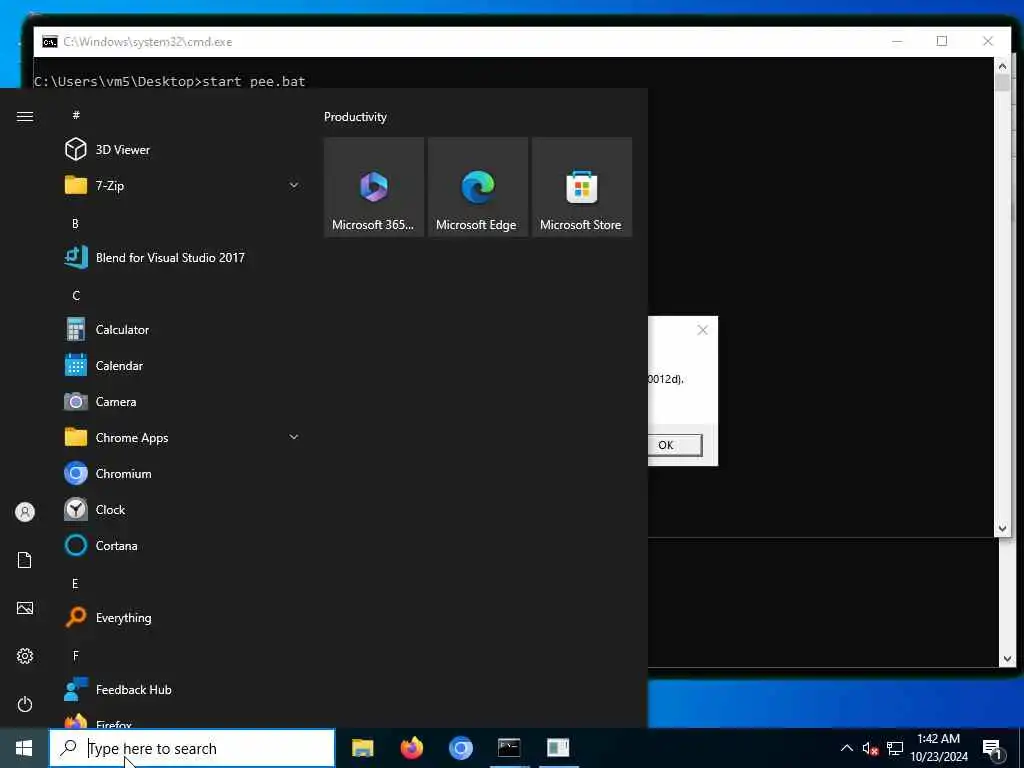Expand the Chrome Apps folder chevron
This screenshot has width=1024, height=768.
(294, 437)
